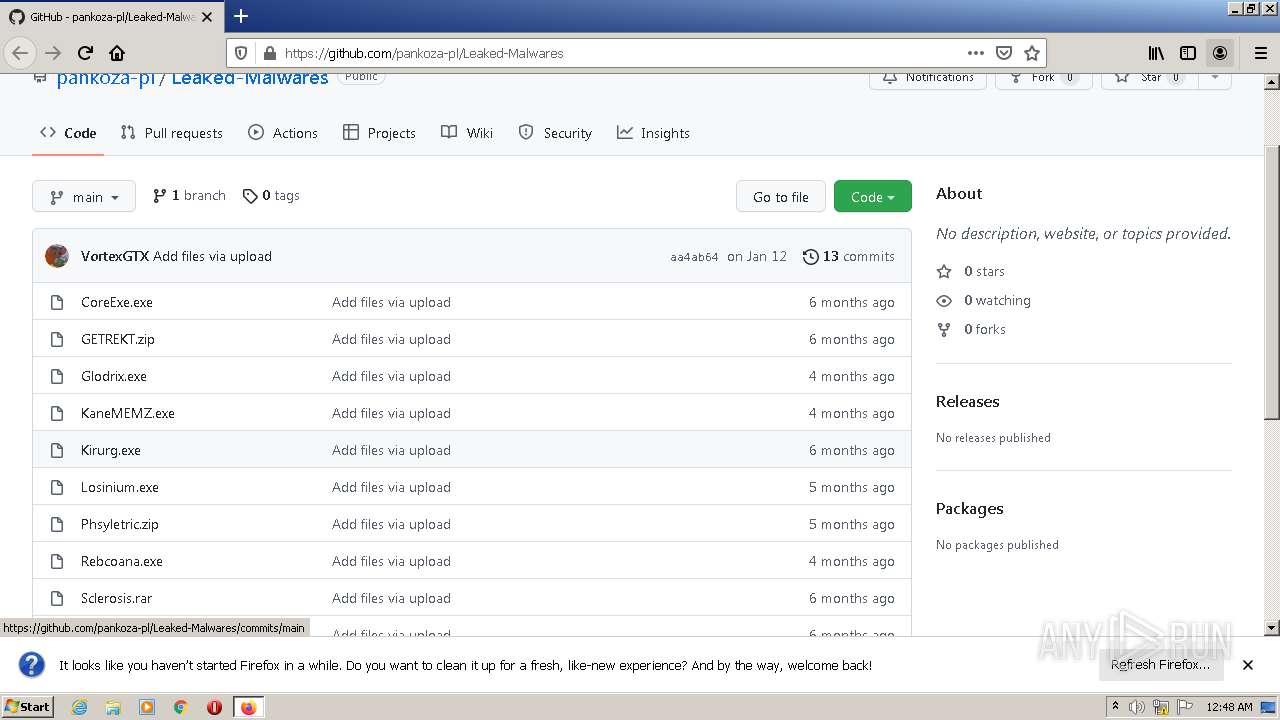
Task: Open KaneMEMZ.exe file
Action: [128, 413]
